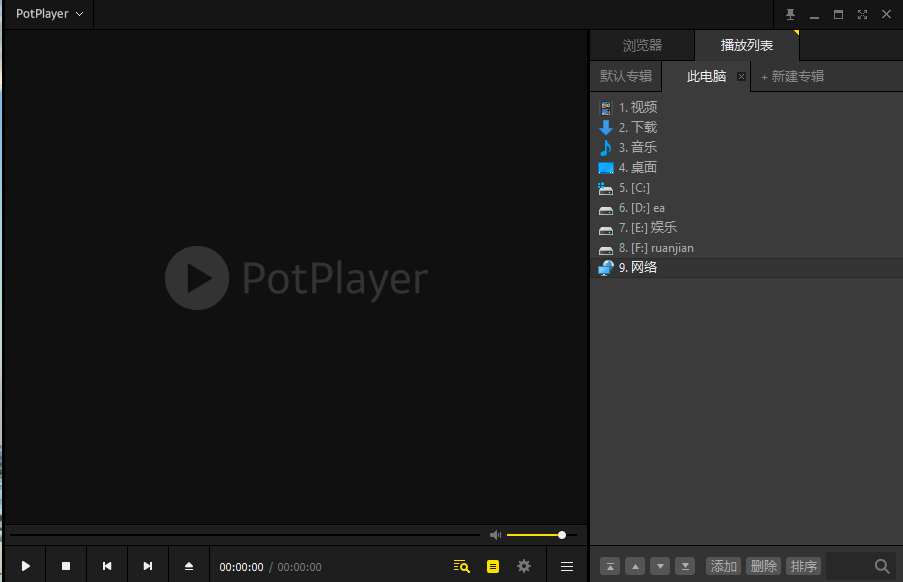Open the PotPlayer main menu dropdown

click(49, 14)
